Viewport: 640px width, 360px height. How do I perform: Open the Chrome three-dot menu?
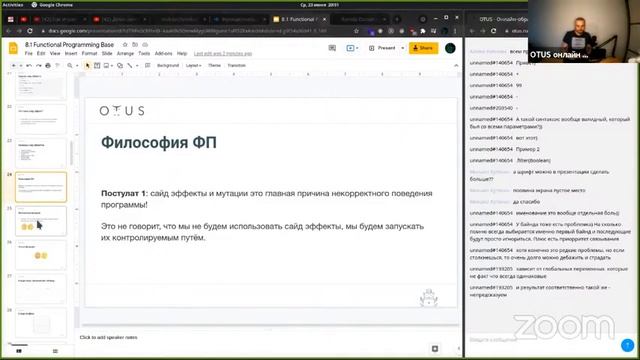click(x=455, y=31)
